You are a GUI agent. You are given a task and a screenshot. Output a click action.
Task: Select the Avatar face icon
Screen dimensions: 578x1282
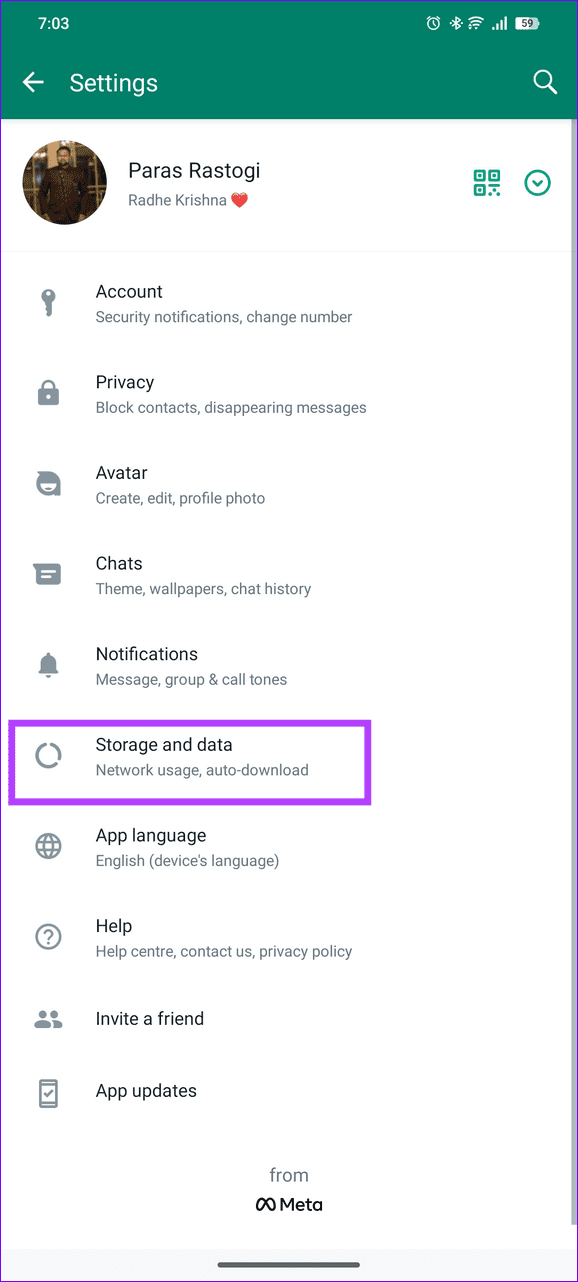click(x=48, y=483)
